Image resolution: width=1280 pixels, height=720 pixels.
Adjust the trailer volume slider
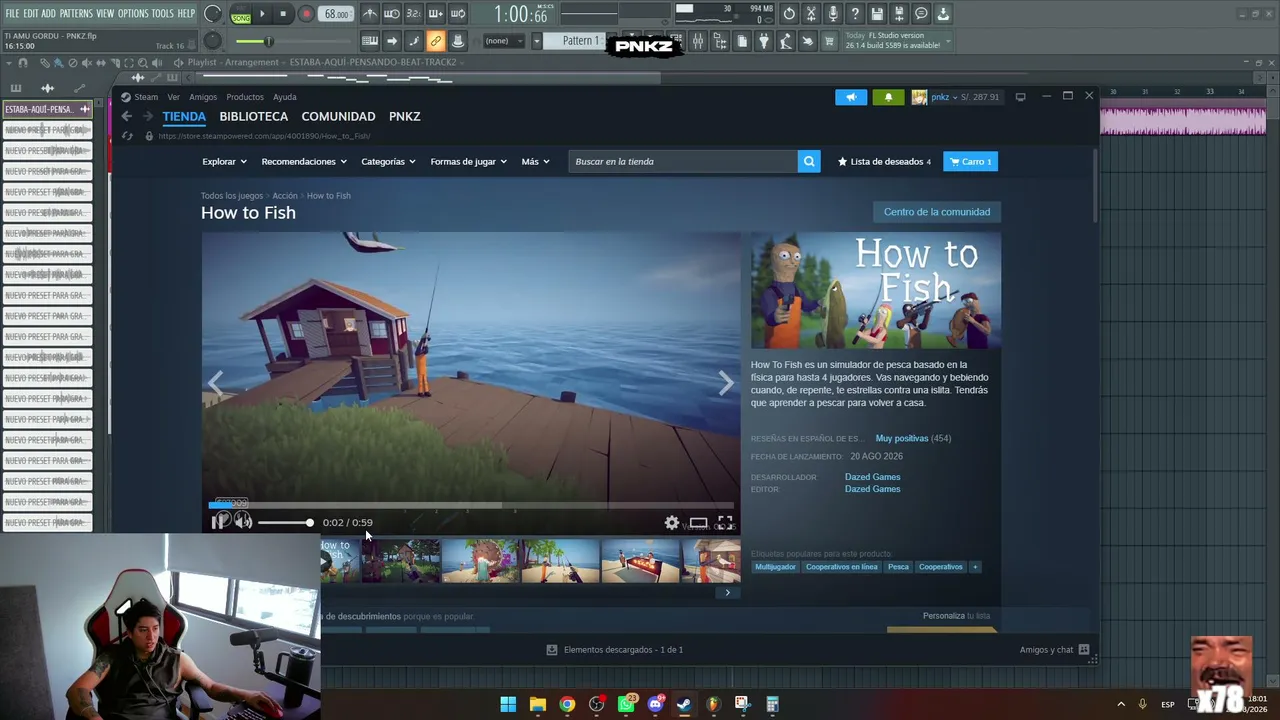pyautogui.click(x=285, y=522)
